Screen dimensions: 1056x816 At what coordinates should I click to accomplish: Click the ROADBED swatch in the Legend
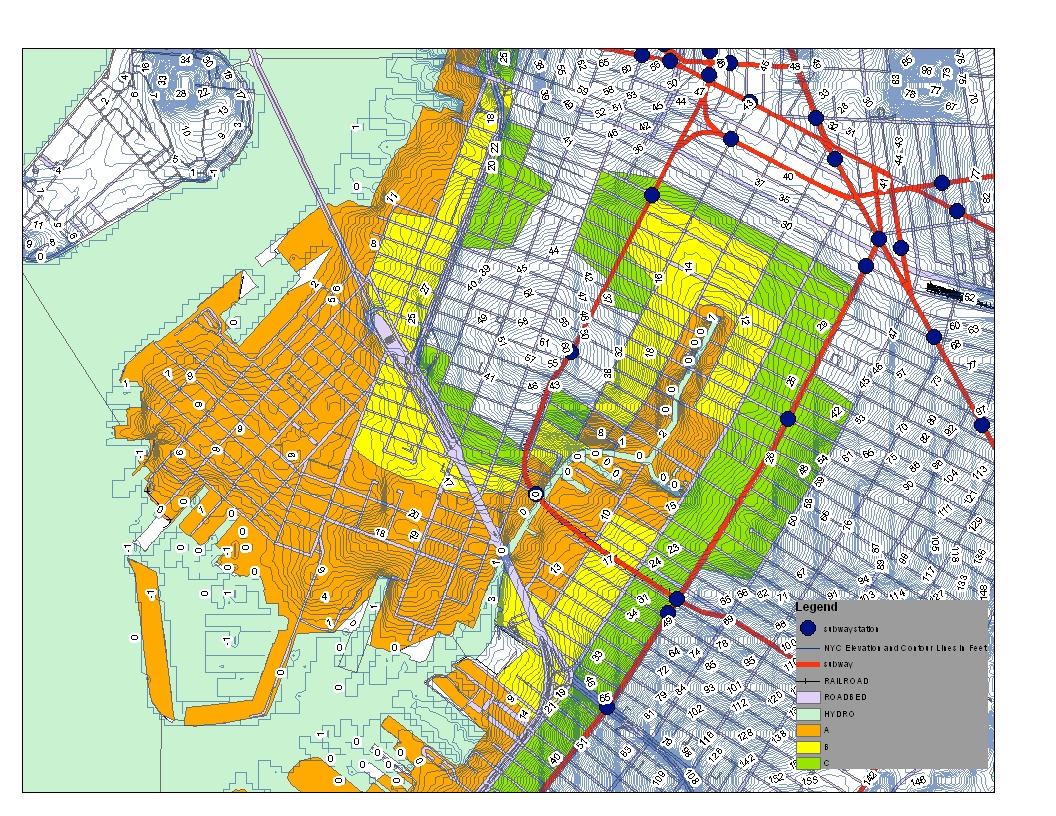808,697
